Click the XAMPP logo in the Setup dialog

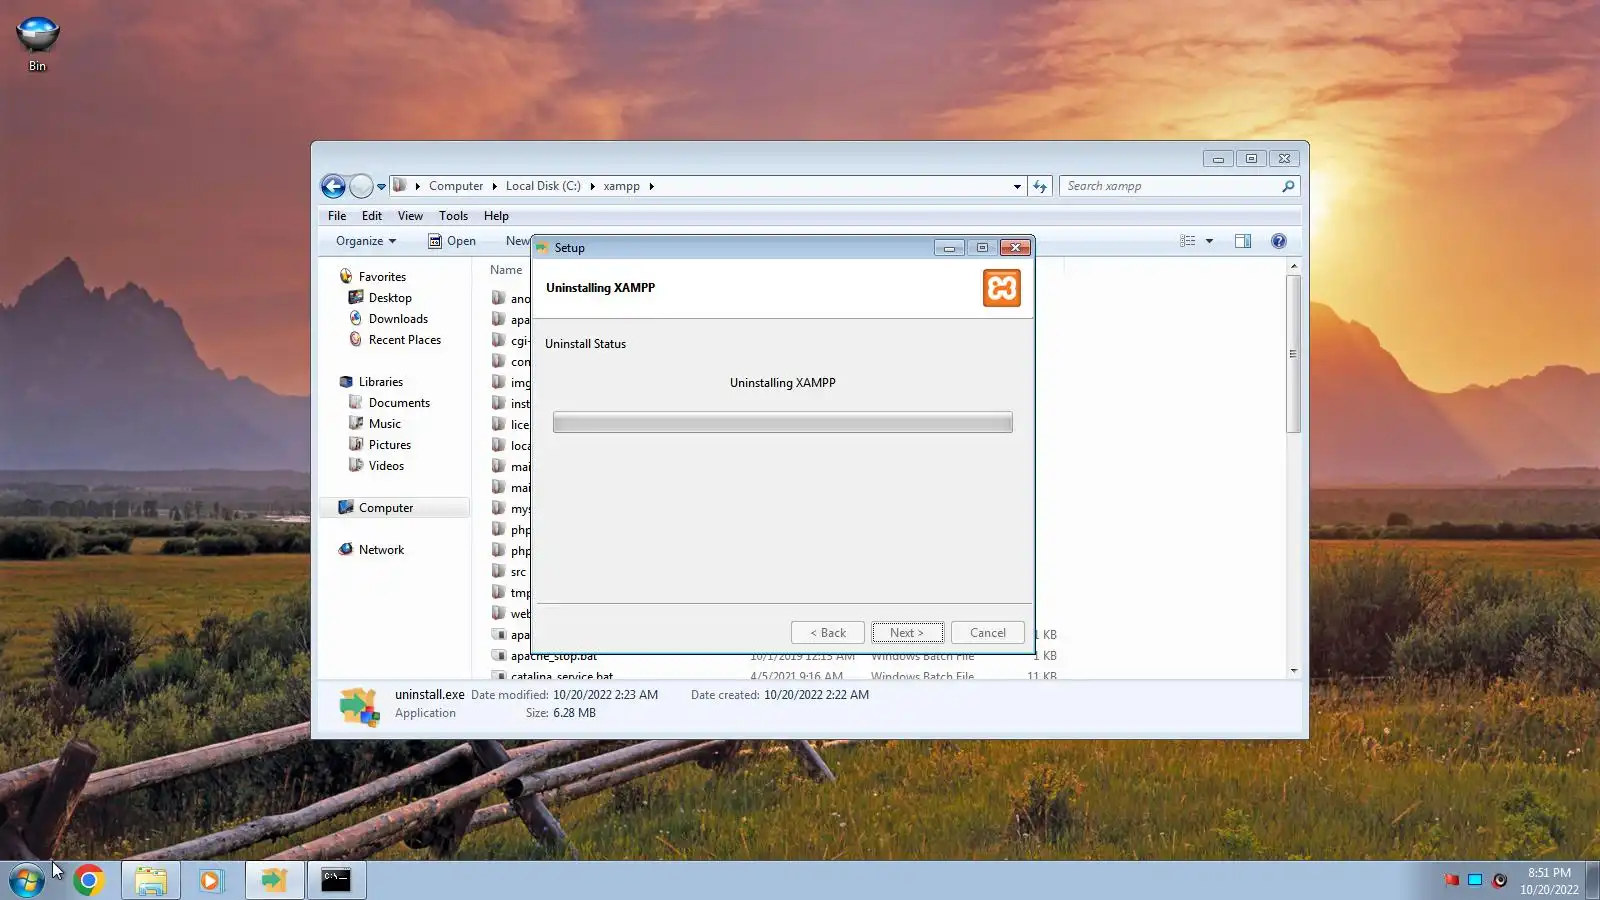tap(1002, 288)
